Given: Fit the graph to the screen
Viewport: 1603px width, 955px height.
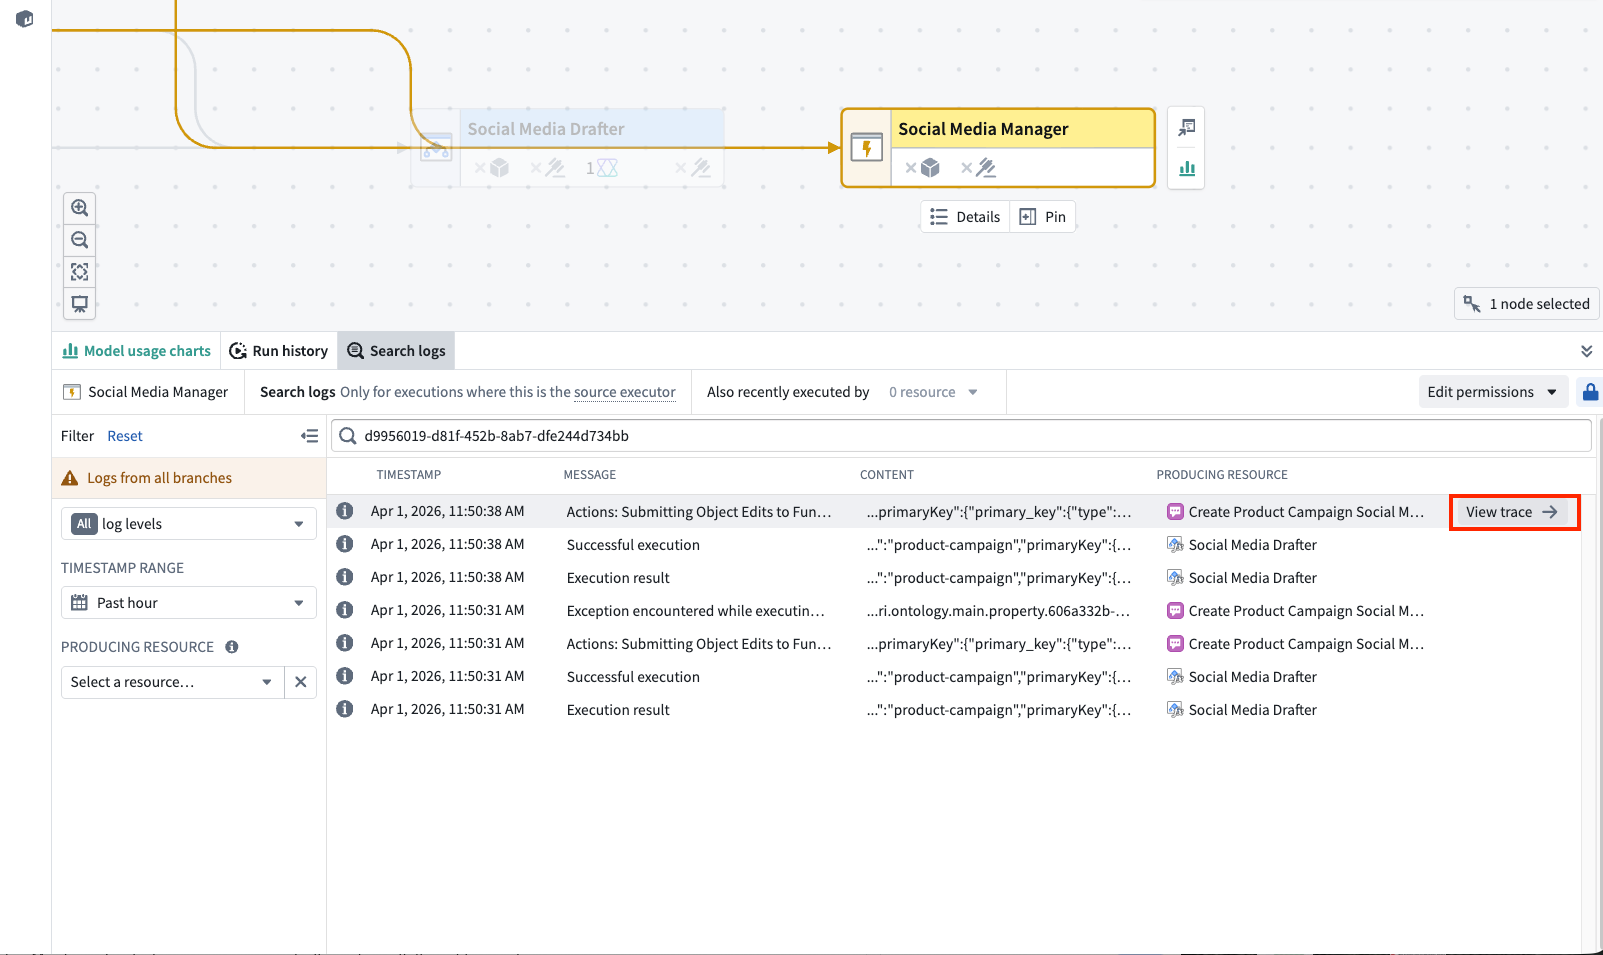Looking at the screenshot, I should click(79, 271).
